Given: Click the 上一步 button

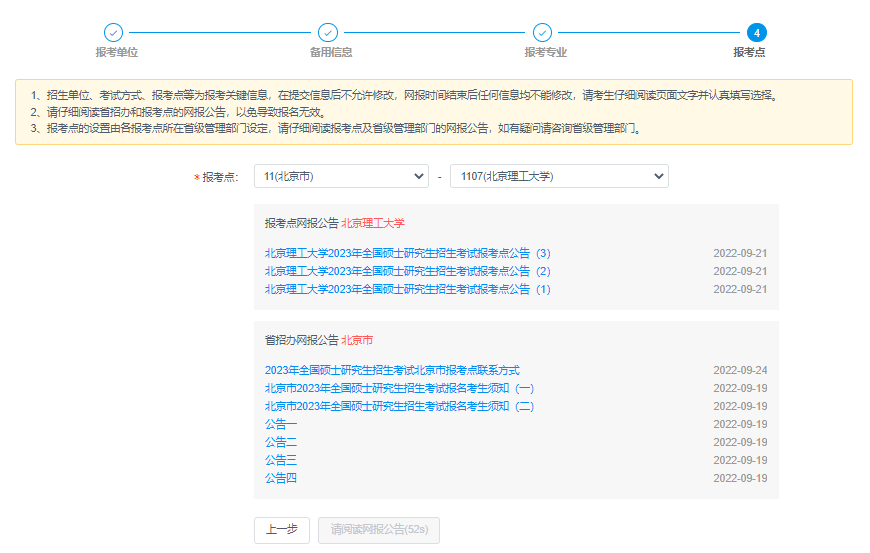Looking at the screenshot, I should point(282,530).
